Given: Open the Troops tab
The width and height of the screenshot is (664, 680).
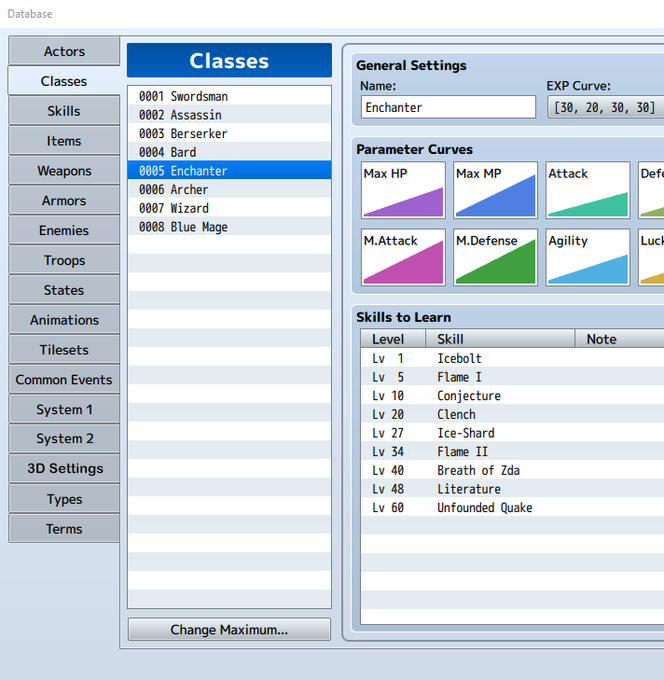Looking at the screenshot, I should click(64, 260).
